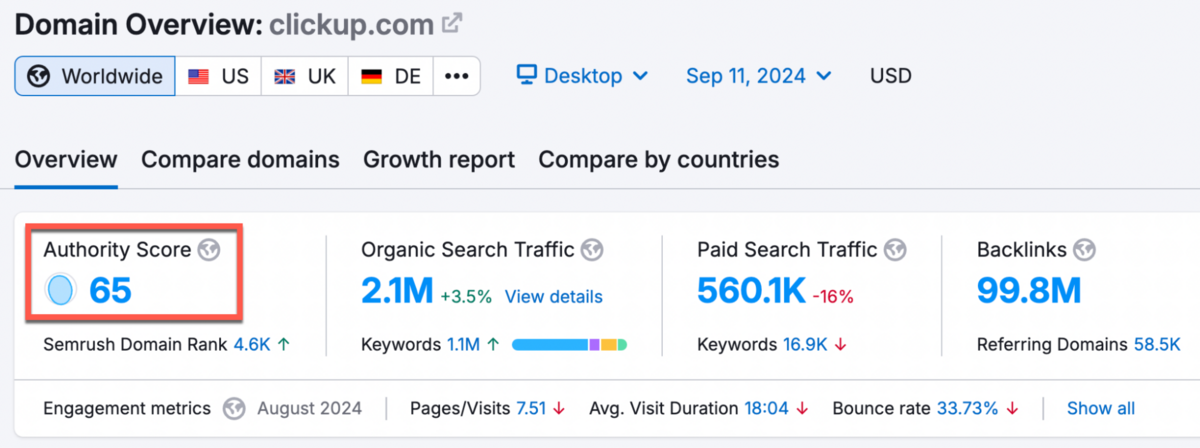Open Semrush Domain Rank 4.6K value
Image resolution: width=1200 pixels, height=448 pixels.
coord(252,345)
